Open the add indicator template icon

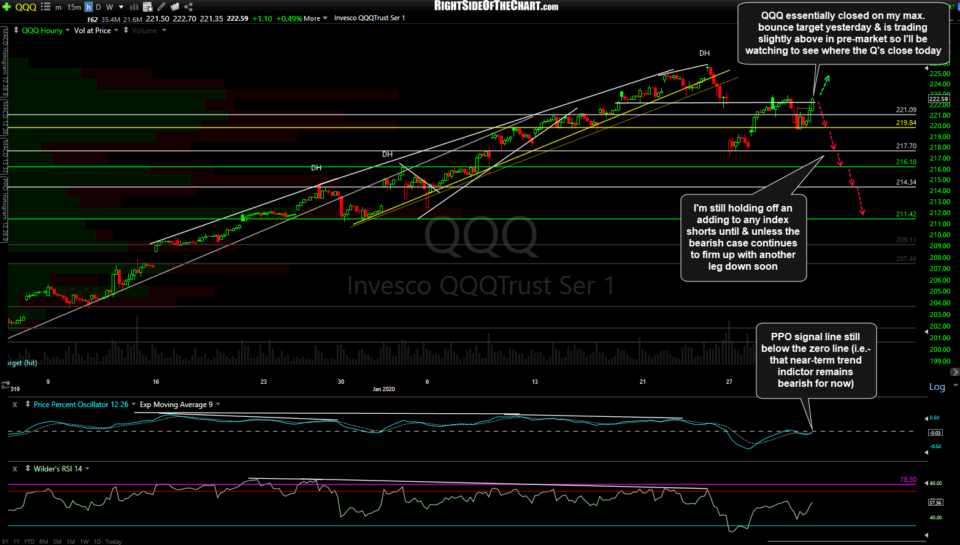click(148, 7)
